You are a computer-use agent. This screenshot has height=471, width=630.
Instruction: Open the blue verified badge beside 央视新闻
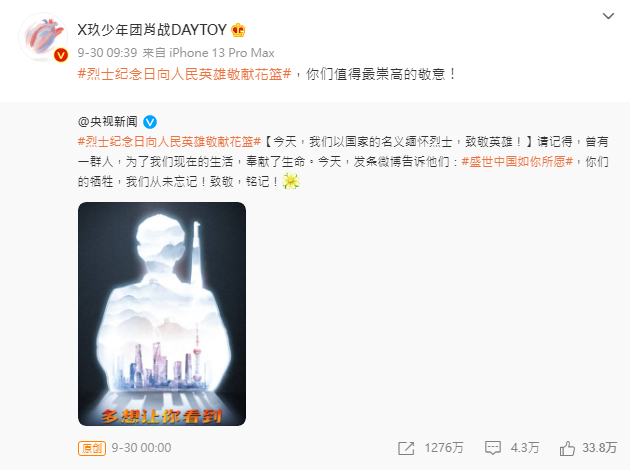pos(150,122)
